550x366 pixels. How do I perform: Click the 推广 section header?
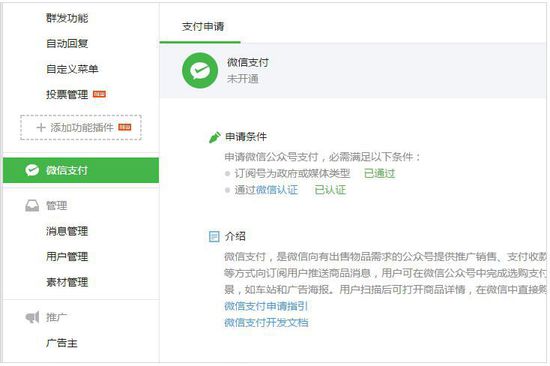click(x=56, y=317)
